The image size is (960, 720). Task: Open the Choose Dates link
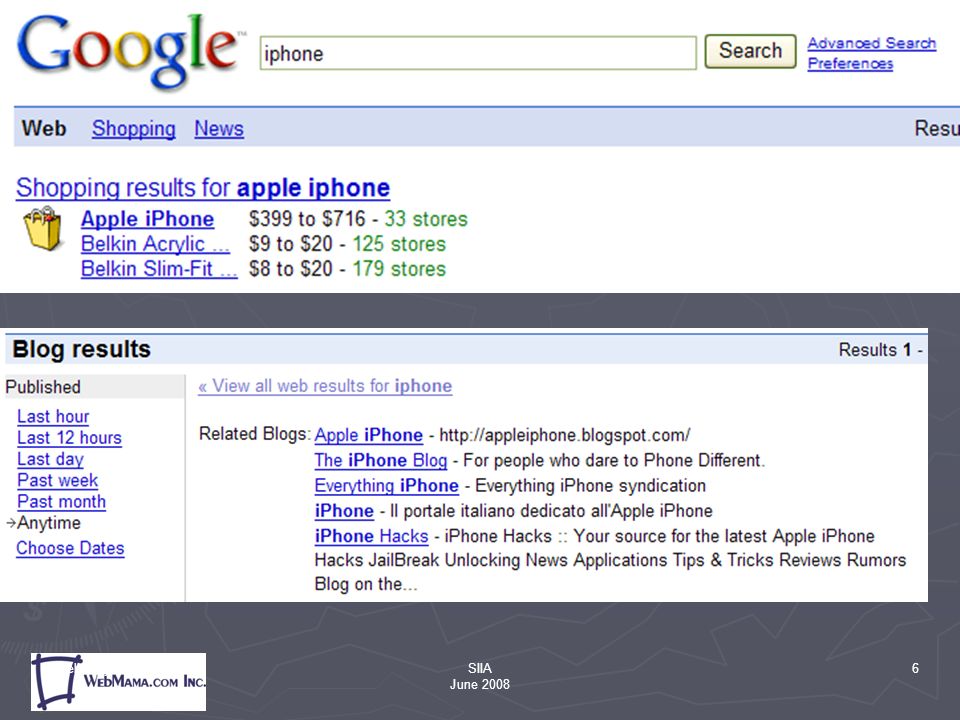point(70,548)
